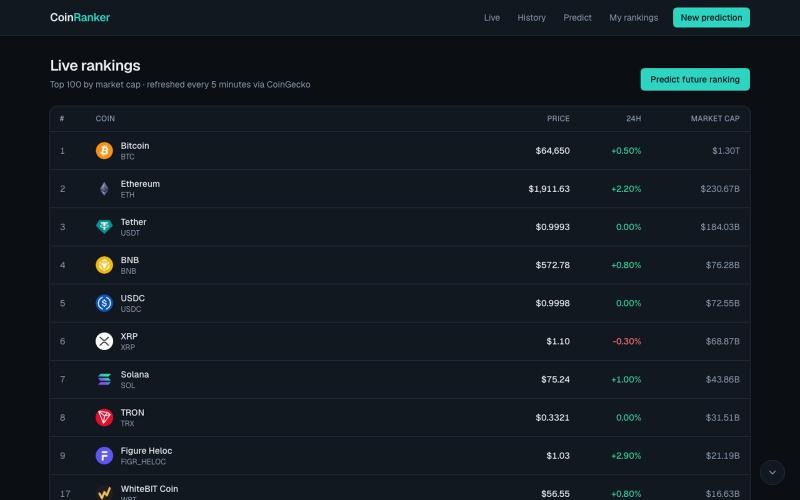Screen dimensions: 800x500
Task: Select the Bitcoin name text
Action: pyautogui.click(x=135, y=145)
